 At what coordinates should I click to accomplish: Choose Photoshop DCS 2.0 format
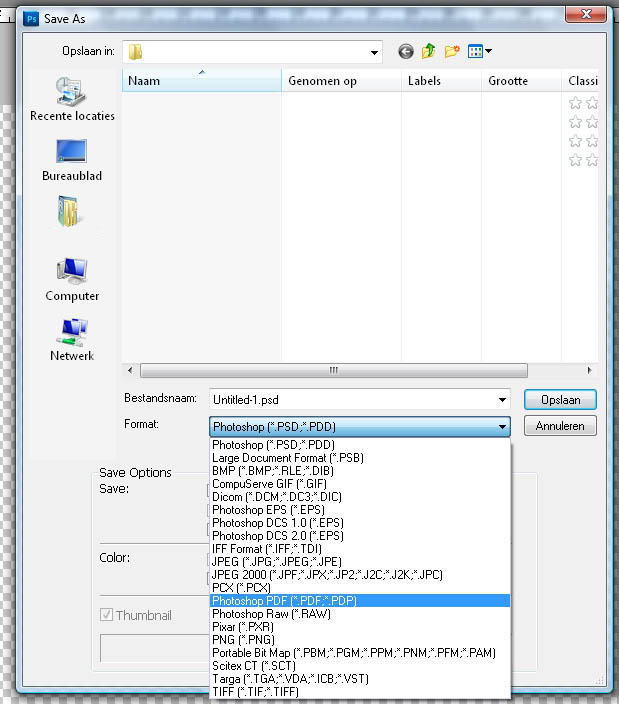click(x=360, y=536)
